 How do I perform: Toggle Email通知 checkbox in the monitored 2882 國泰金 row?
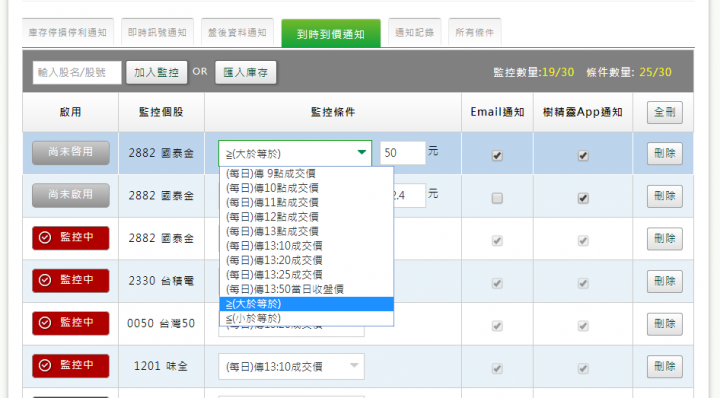coord(497,241)
